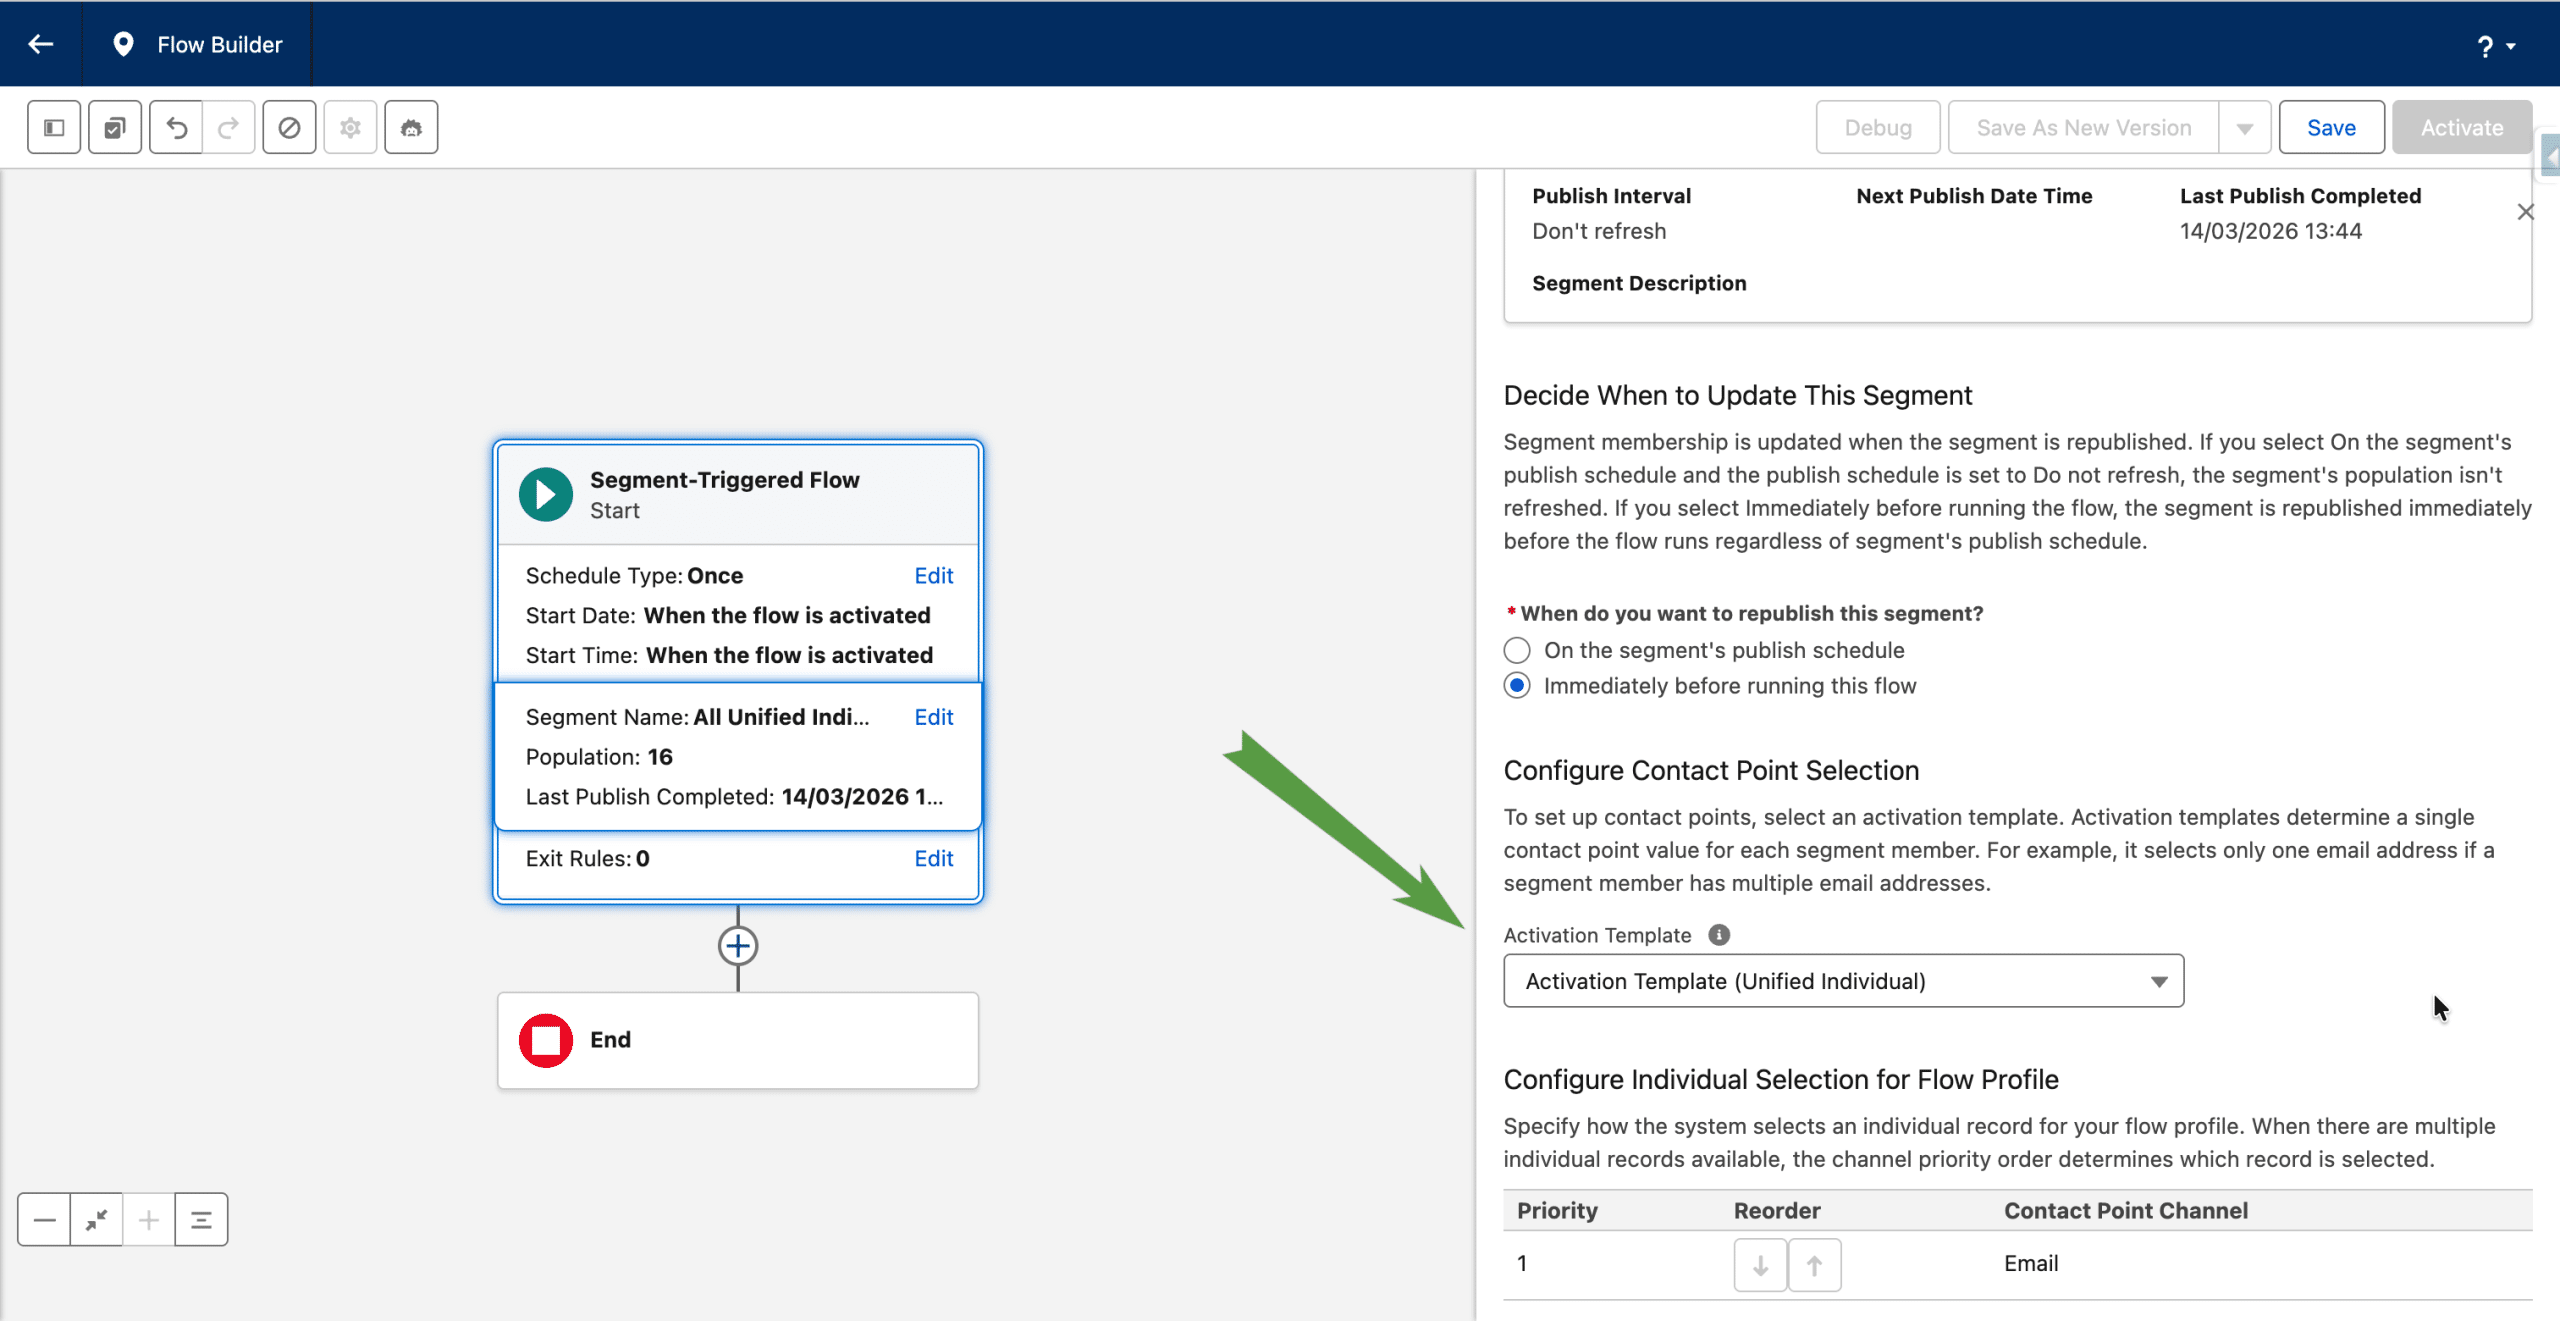Edit the Exit Rules link
This screenshot has width=2560, height=1321.
(933, 859)
